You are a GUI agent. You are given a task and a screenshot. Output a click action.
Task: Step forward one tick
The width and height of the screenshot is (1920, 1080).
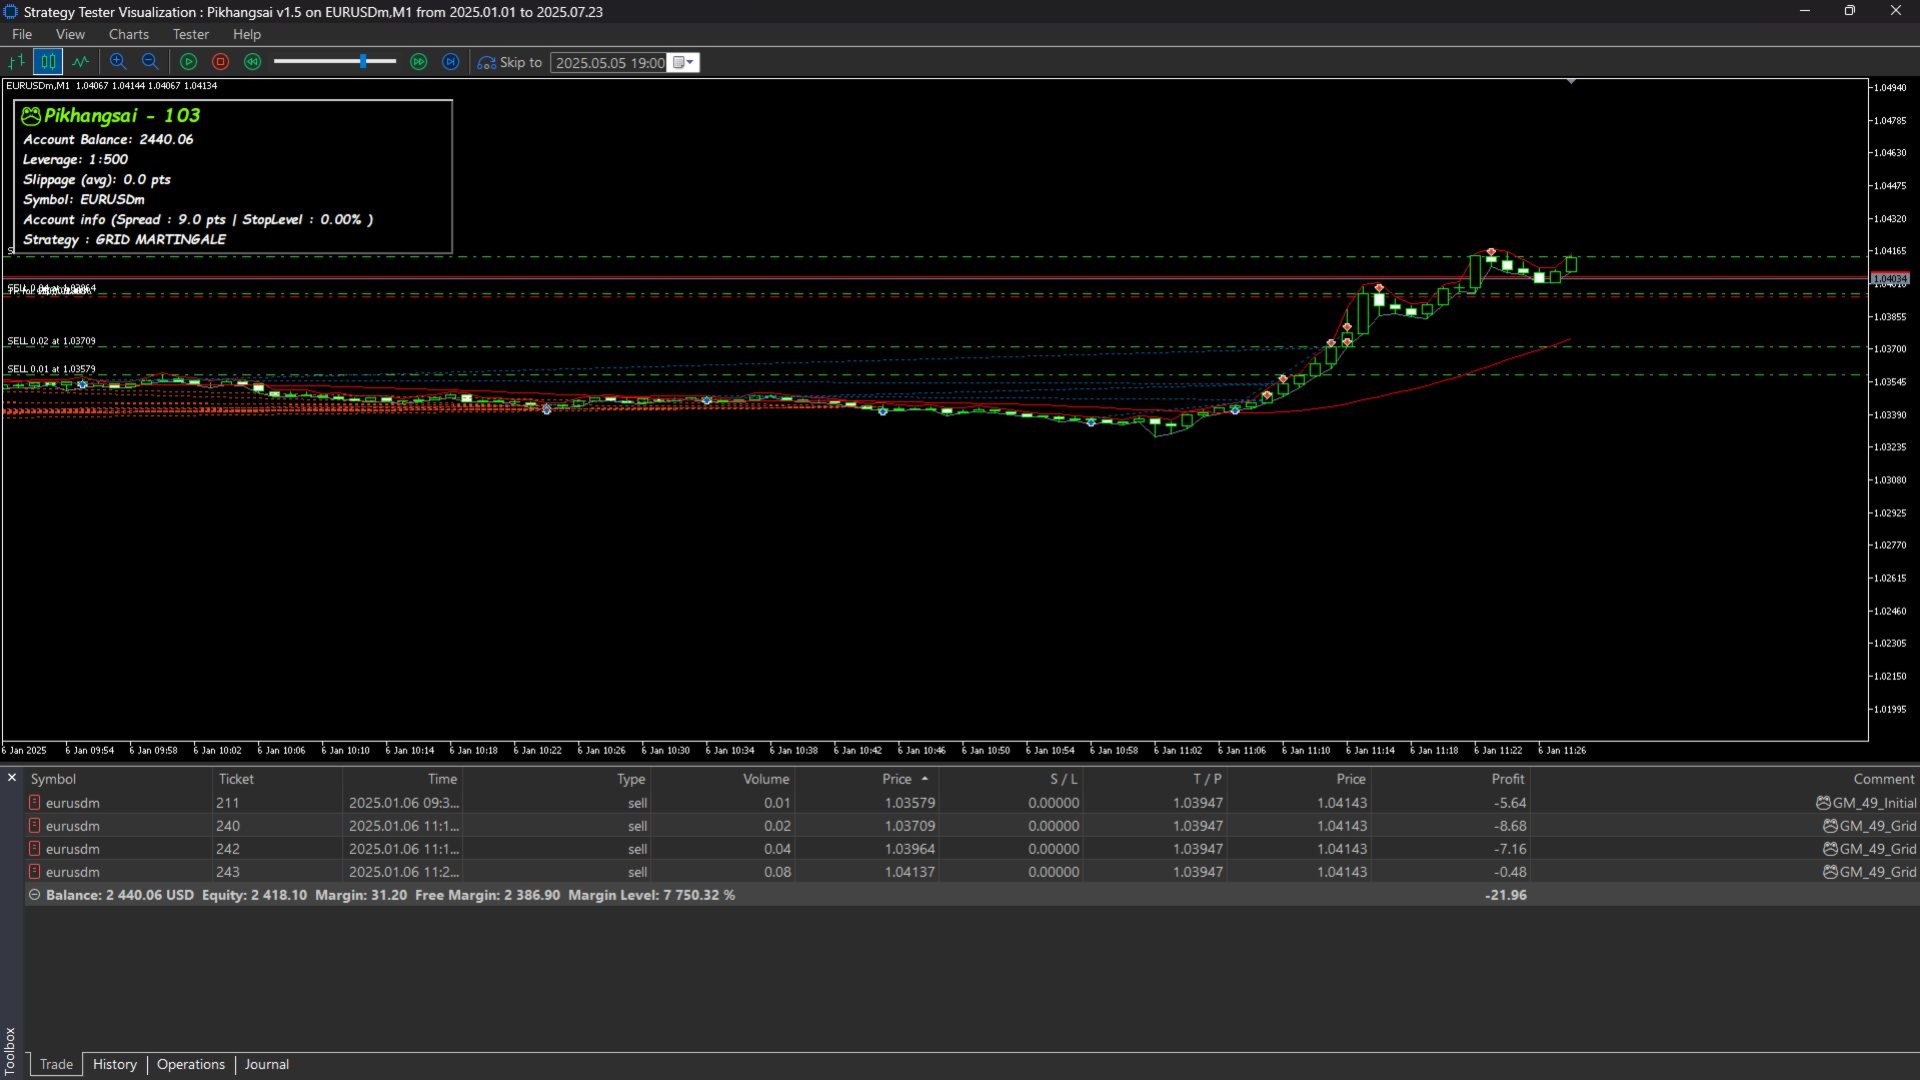click(451, 62)
